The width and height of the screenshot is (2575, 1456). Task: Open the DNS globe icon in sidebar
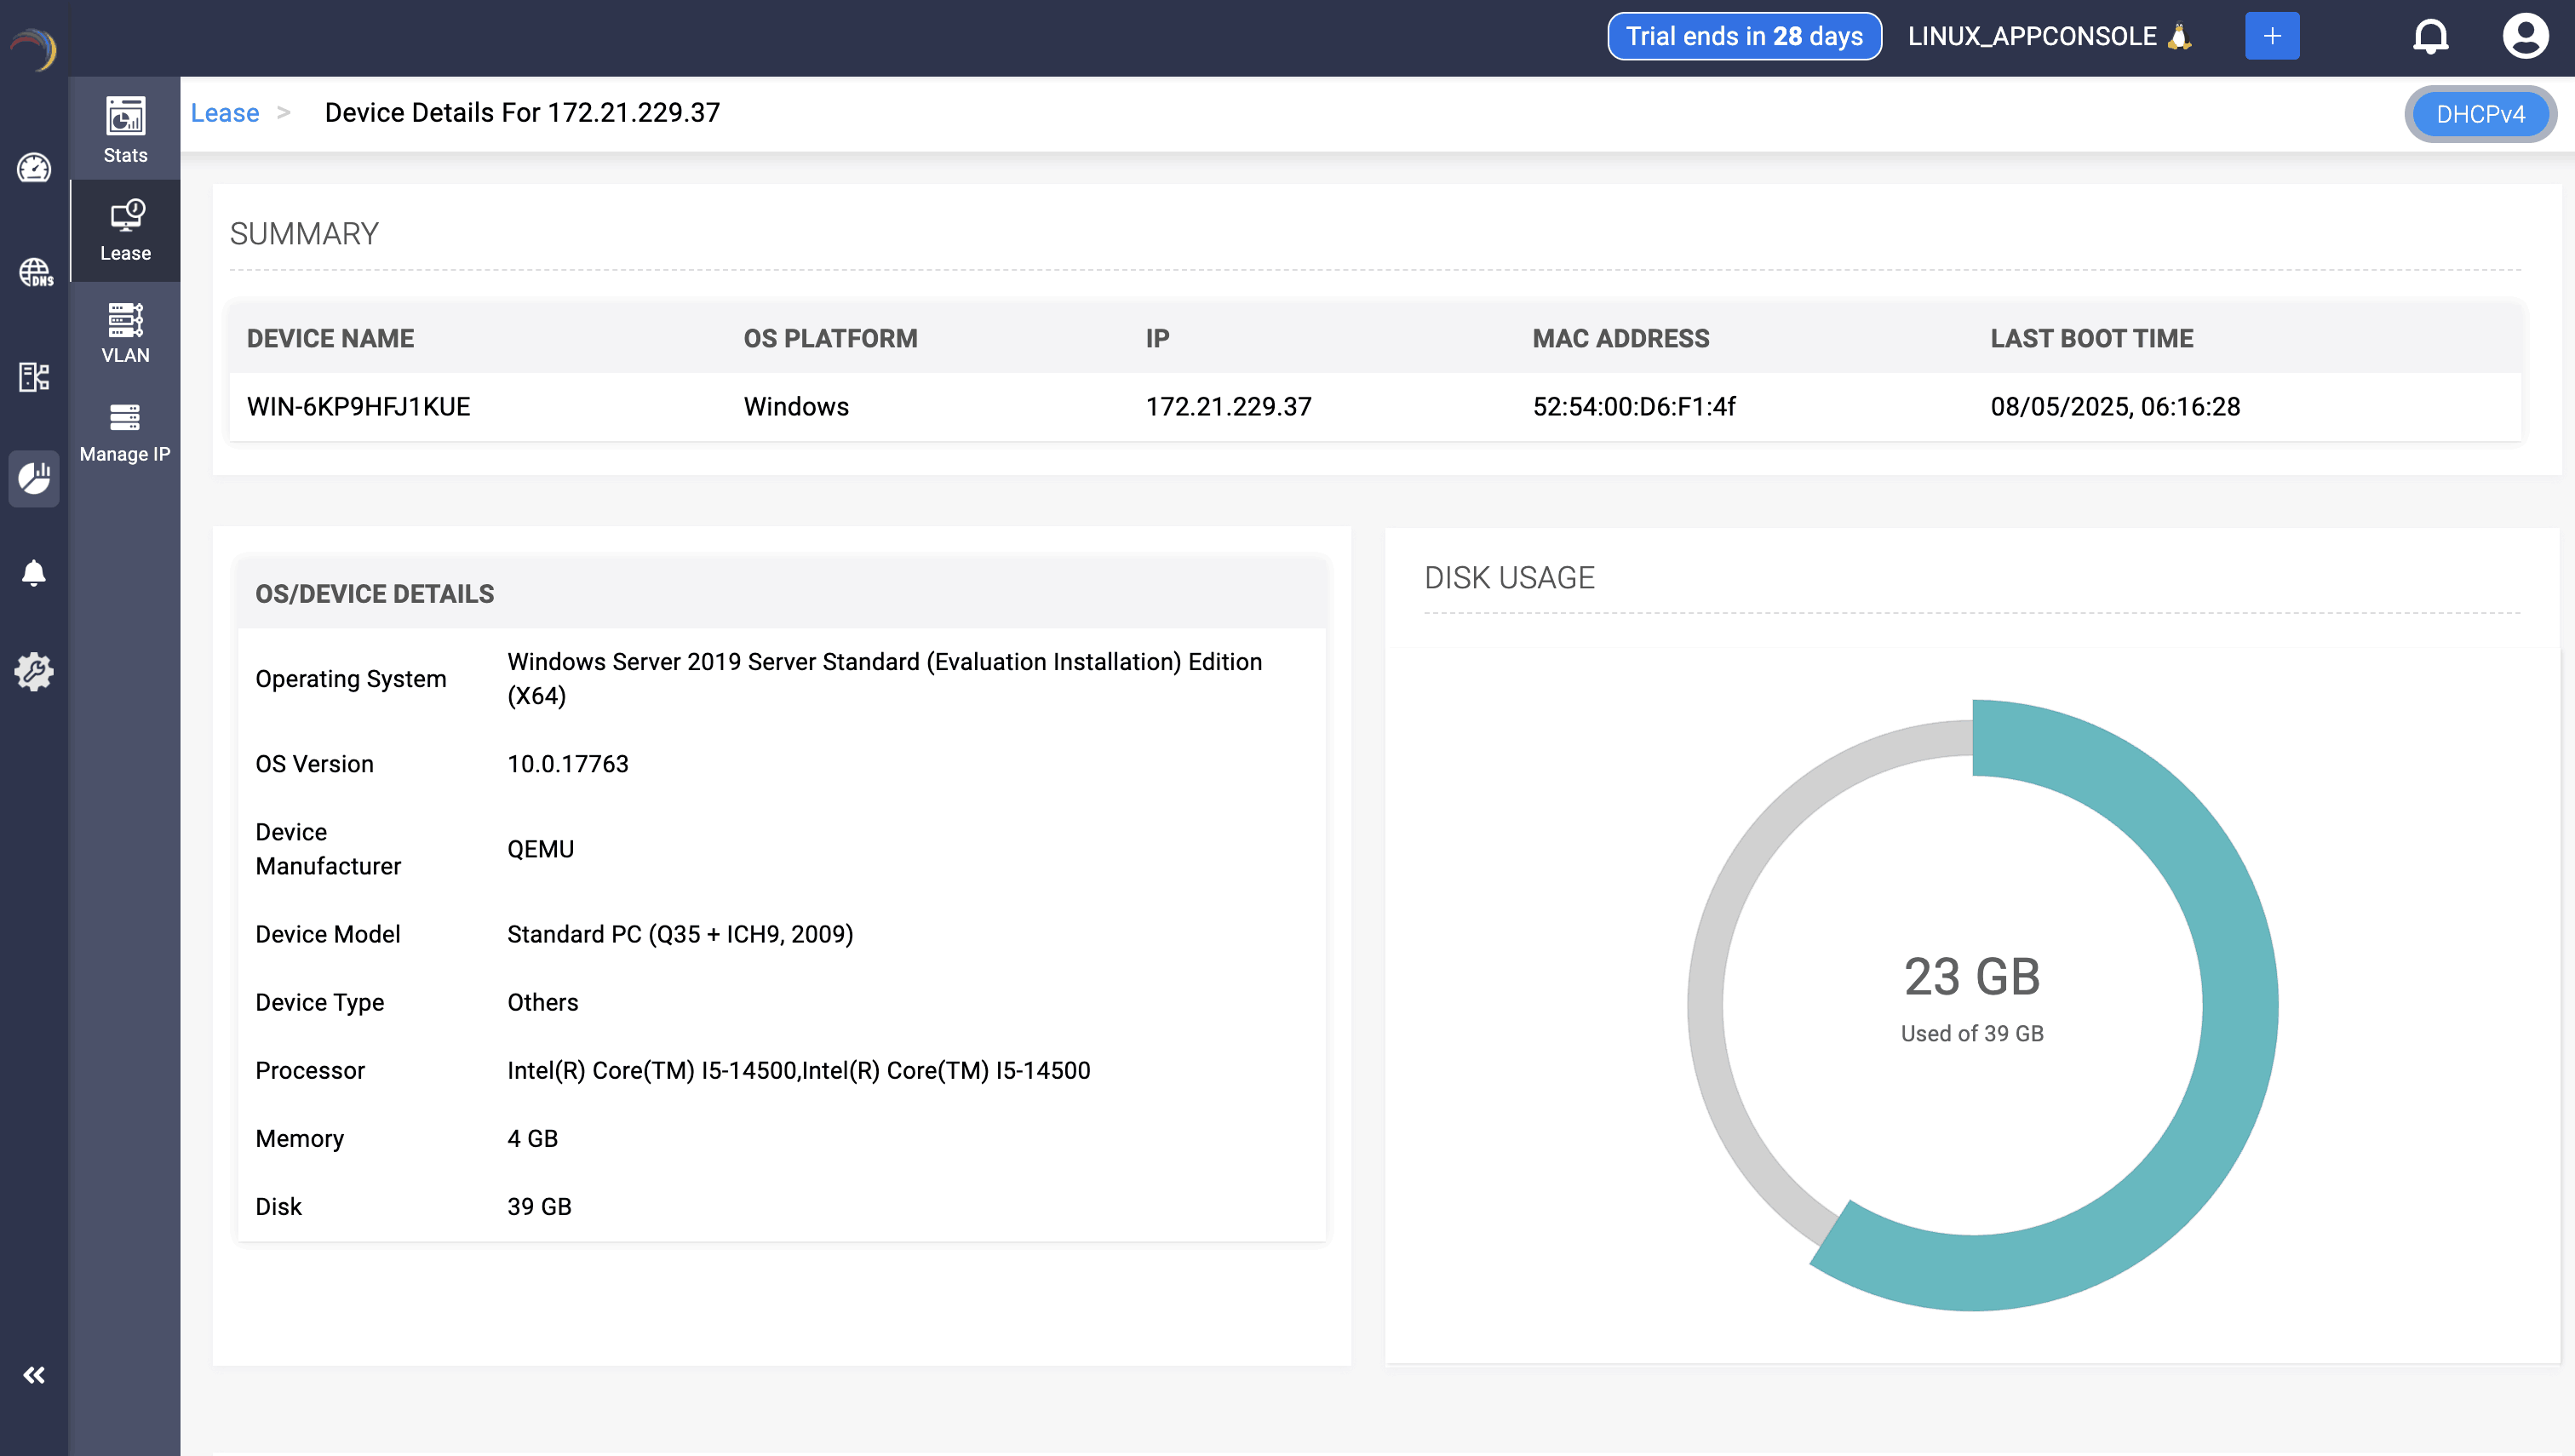click(34, 272)
